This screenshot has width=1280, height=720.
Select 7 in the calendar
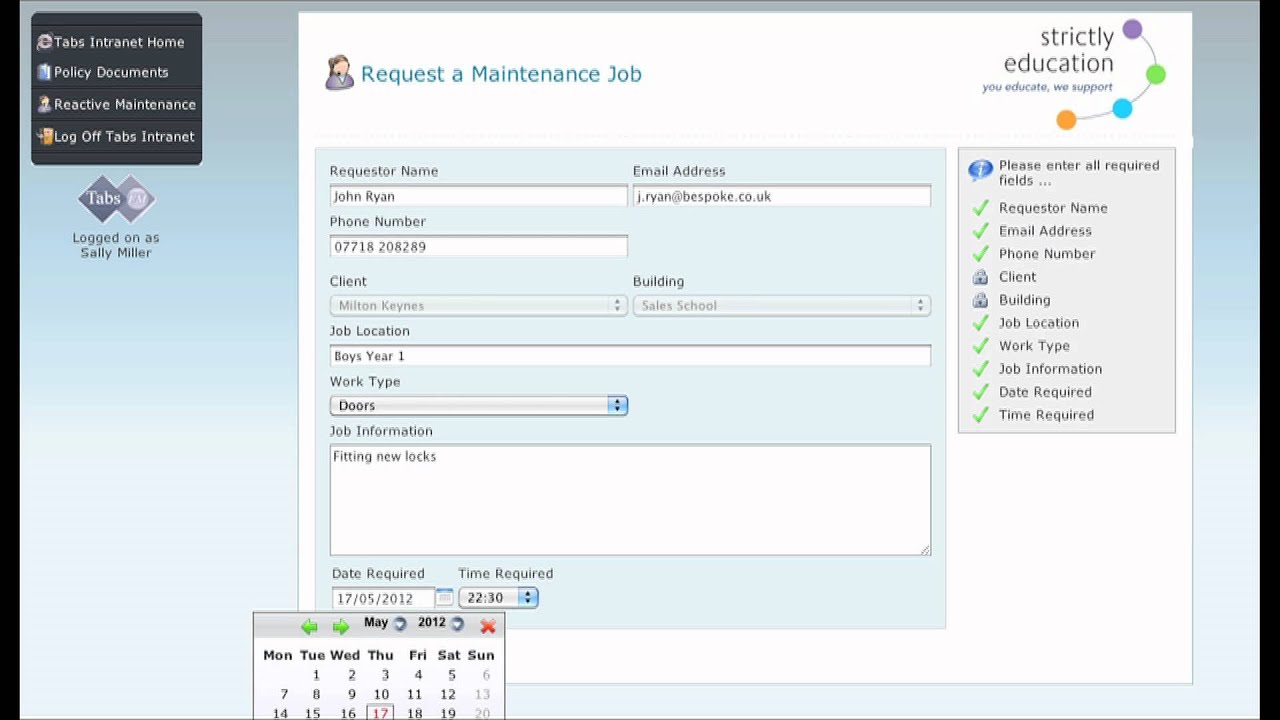click(x=284, y=694)
